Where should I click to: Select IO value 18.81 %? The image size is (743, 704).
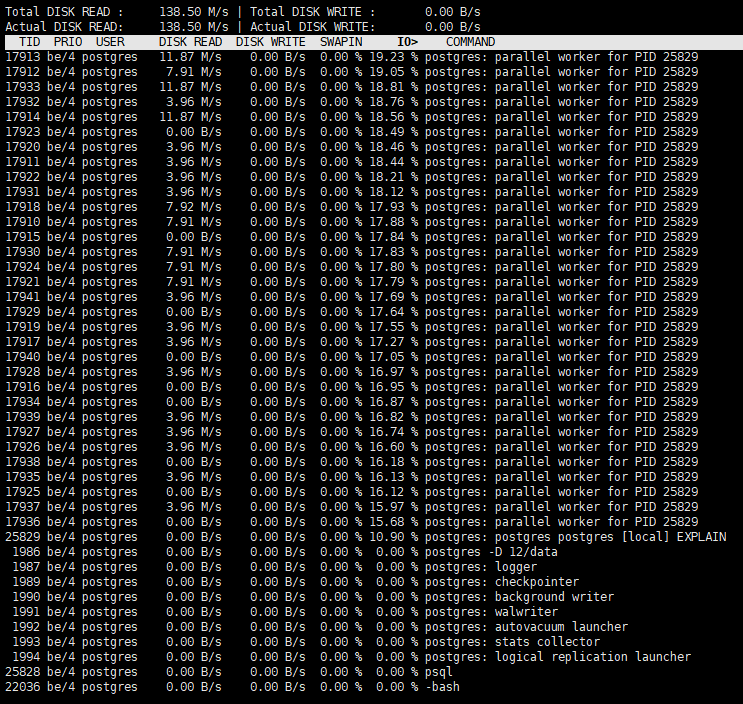pyautogui.click(x=394, y=87)
